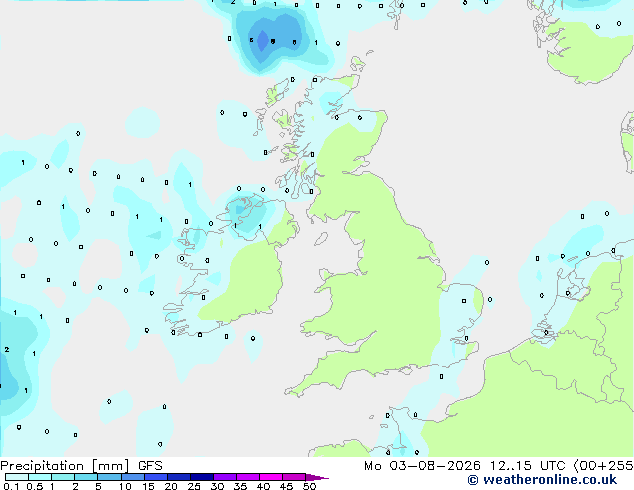Click the '0.1' legend scale label
This screenshot has width=634, height=490.
pos(11,486)
